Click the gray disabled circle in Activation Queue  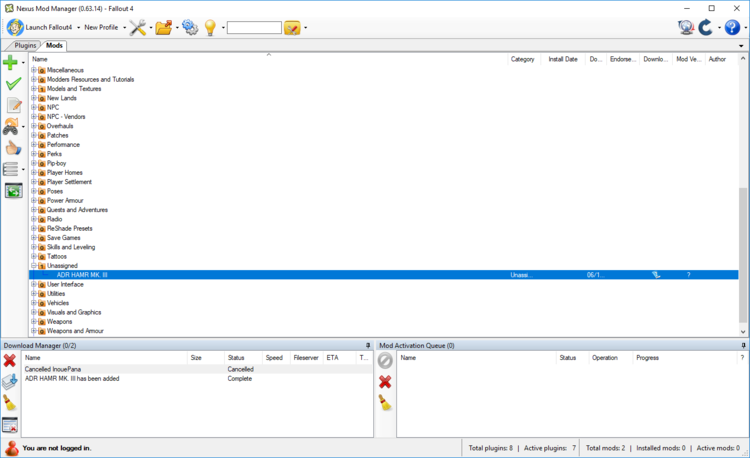[385, 360]
